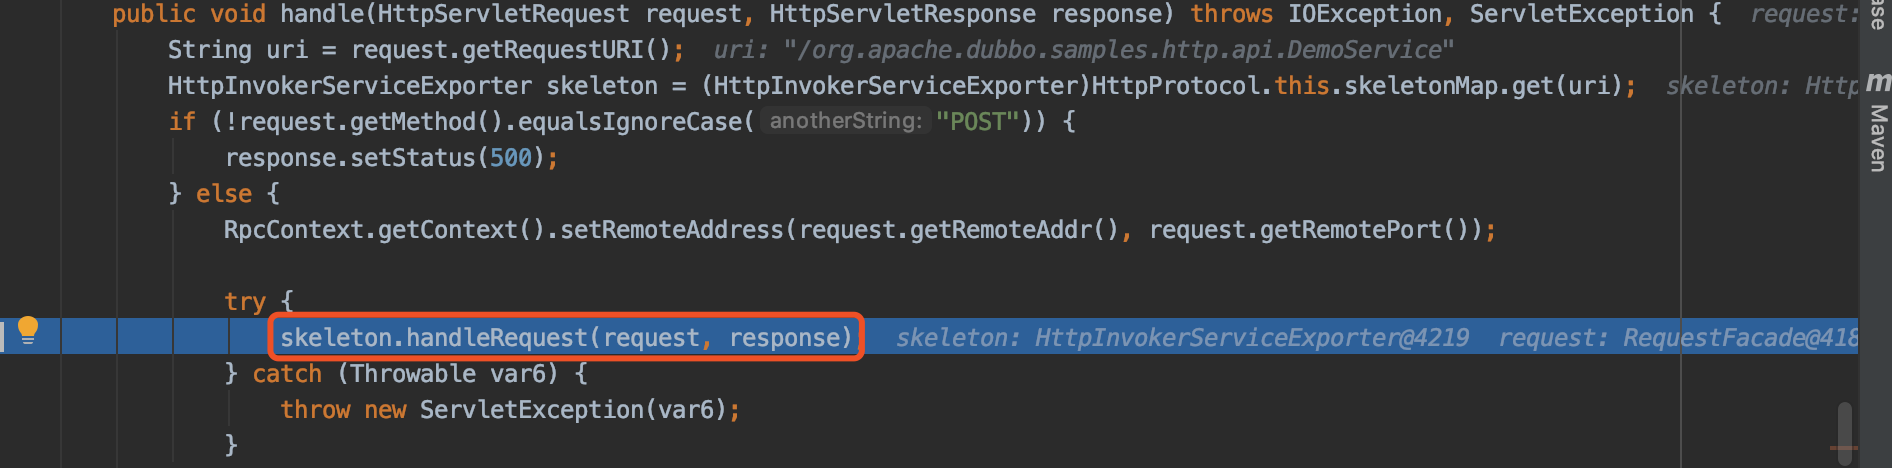Click the highlighted skeleton.handleRequest call
This screenshot has height=468, width=1892.
pyautogui.click(x=566, y=337)
